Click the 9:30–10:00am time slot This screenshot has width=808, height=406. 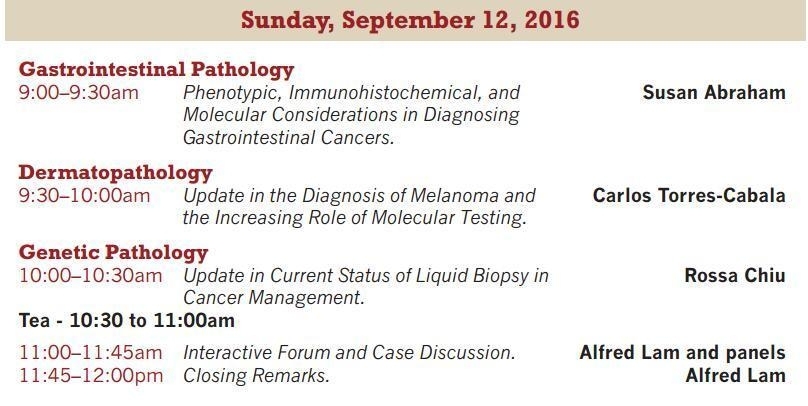(85, 196)
